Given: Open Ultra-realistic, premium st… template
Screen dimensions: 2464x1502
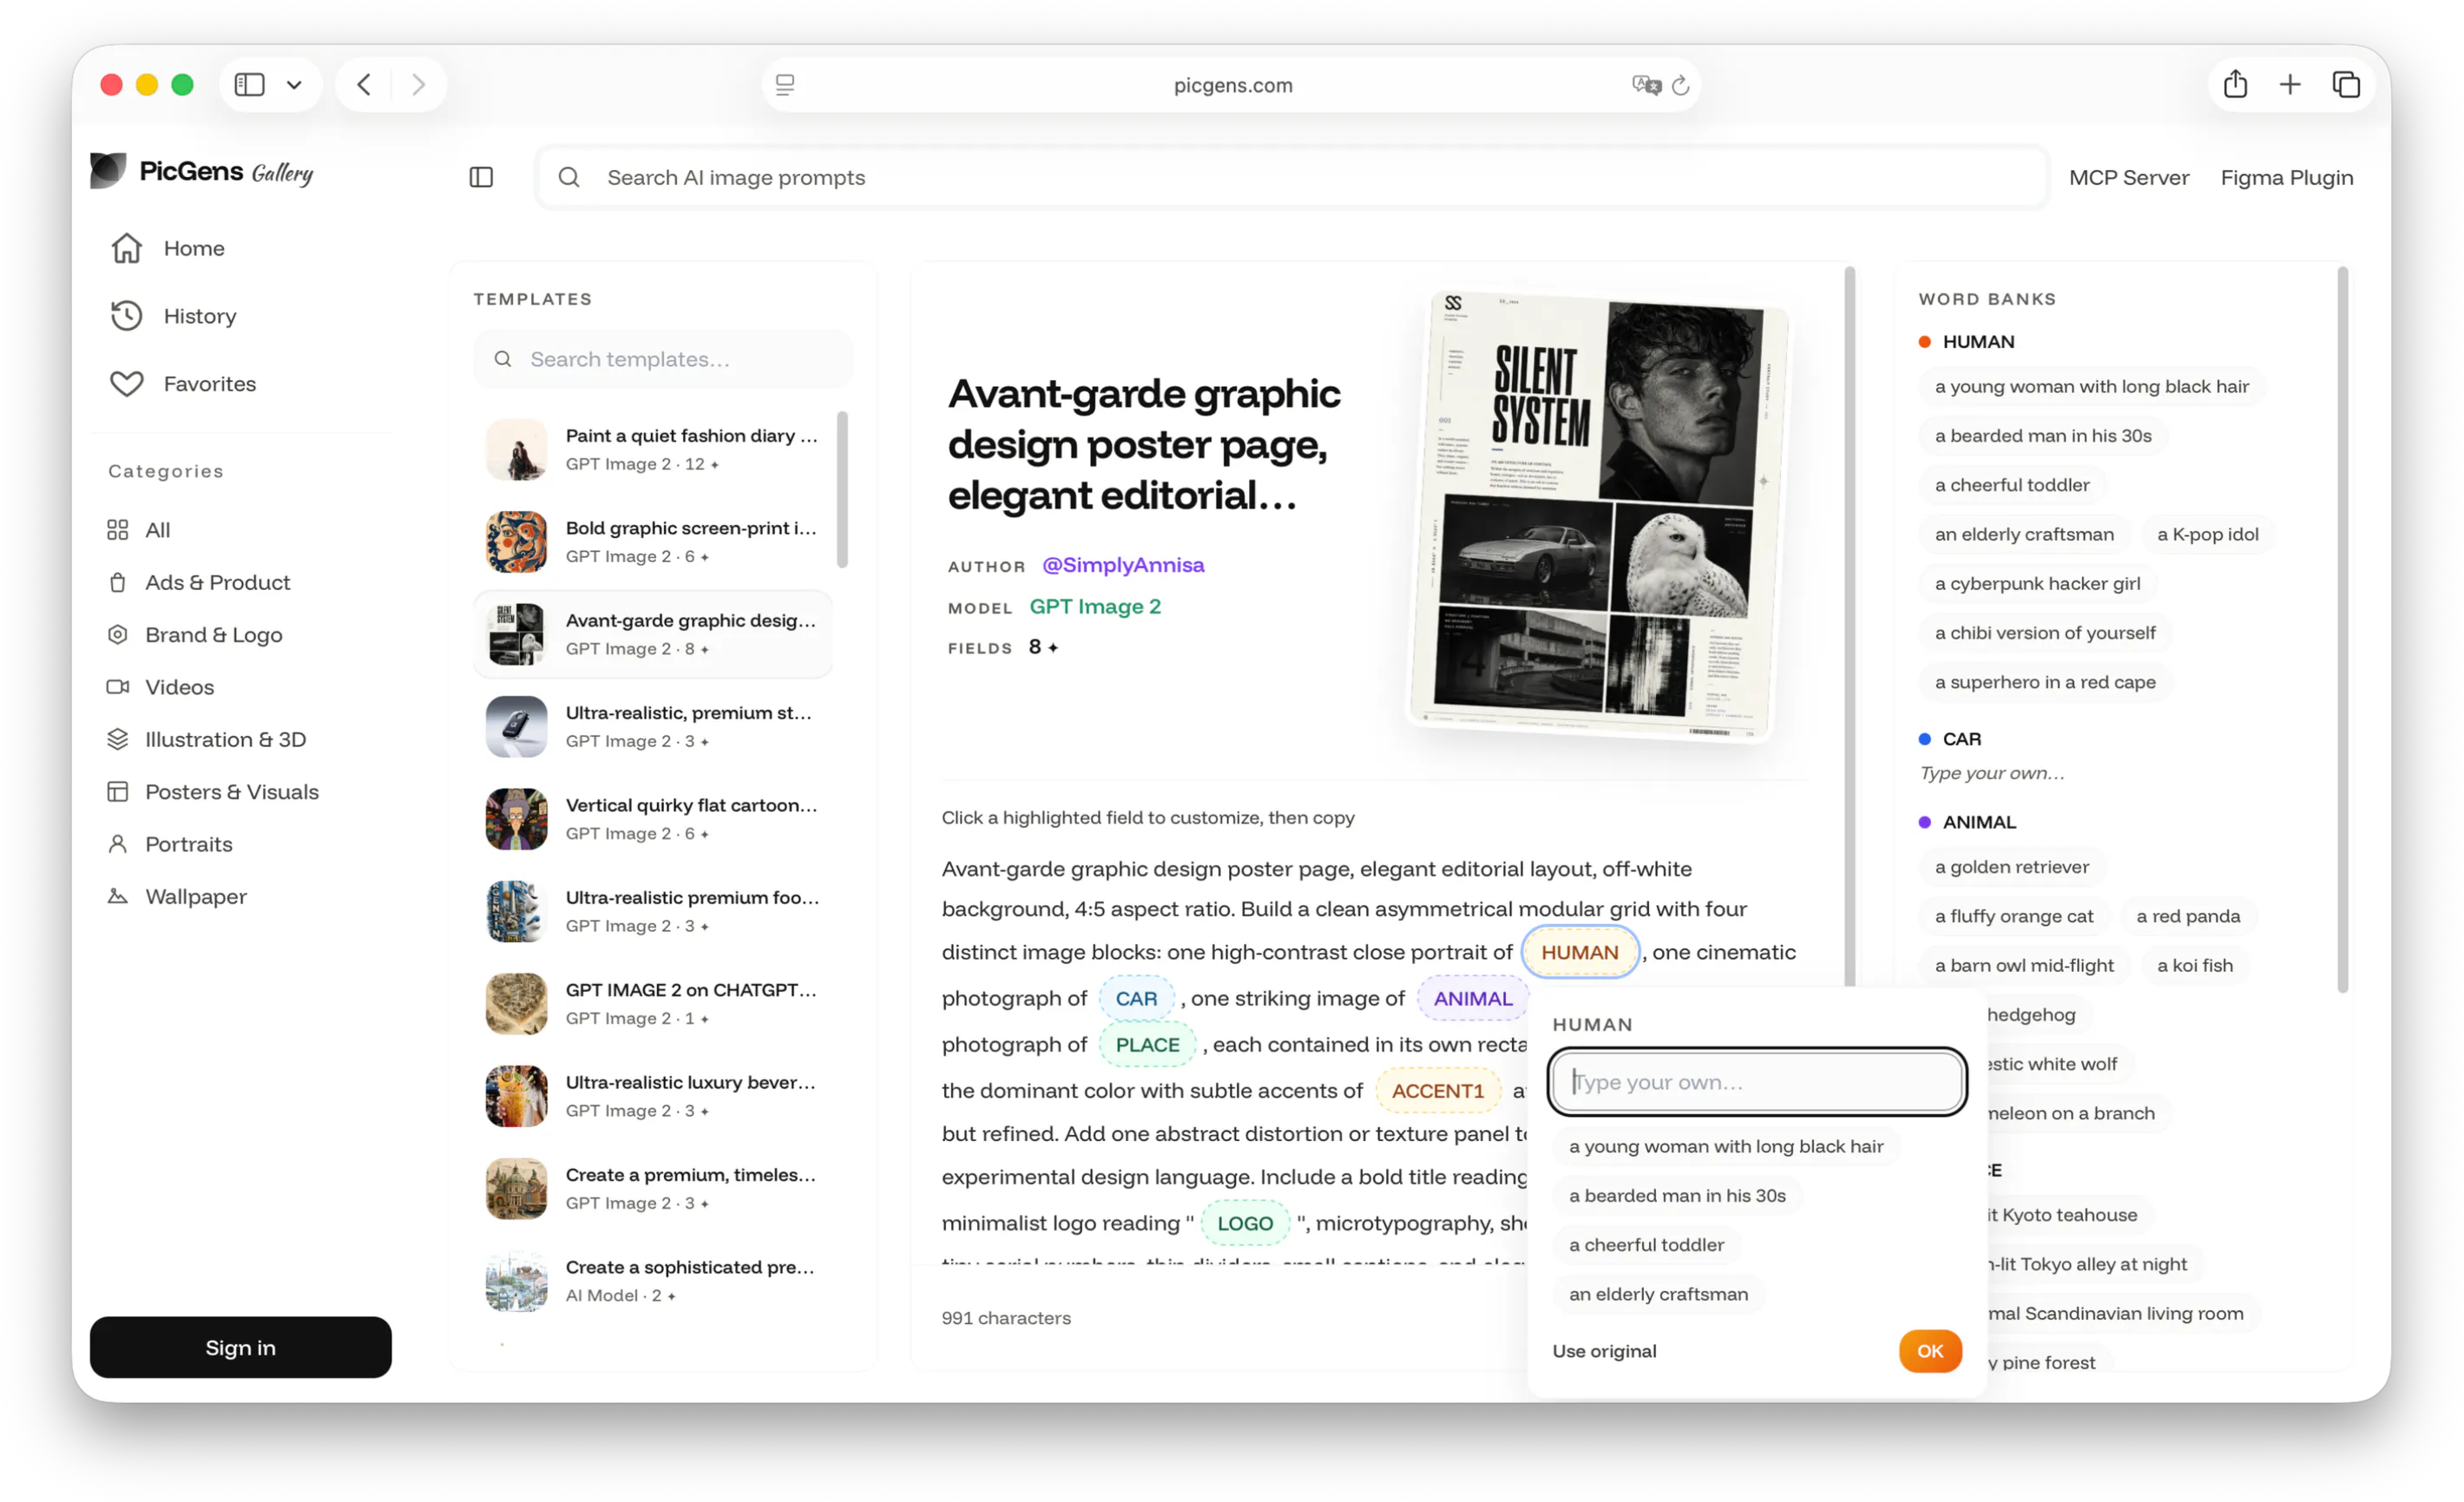Looking at the screenshot, I should (653, 726).
